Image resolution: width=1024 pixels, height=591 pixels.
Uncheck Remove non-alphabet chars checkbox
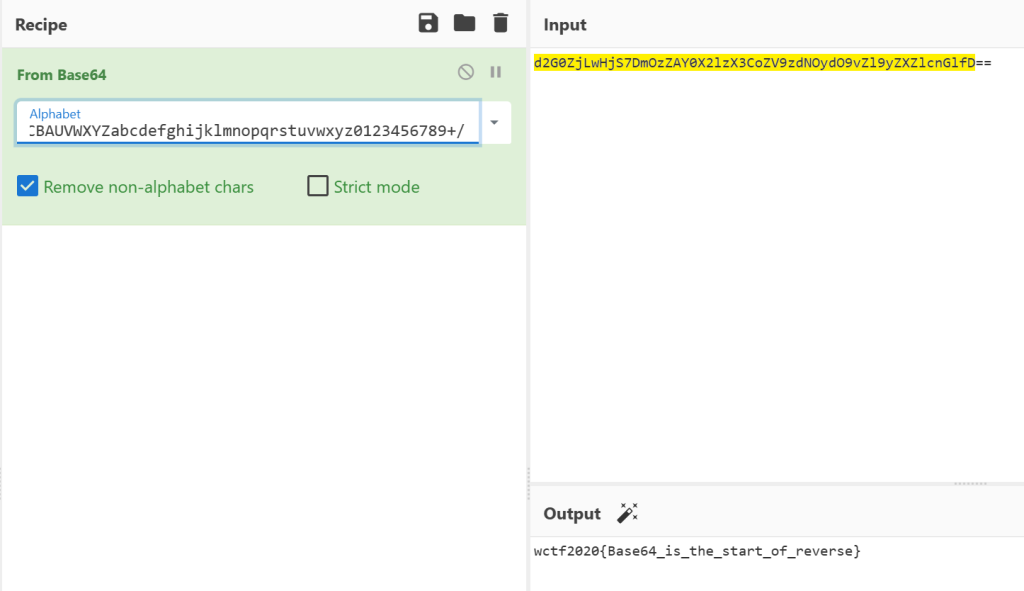[x=27, y=186]
